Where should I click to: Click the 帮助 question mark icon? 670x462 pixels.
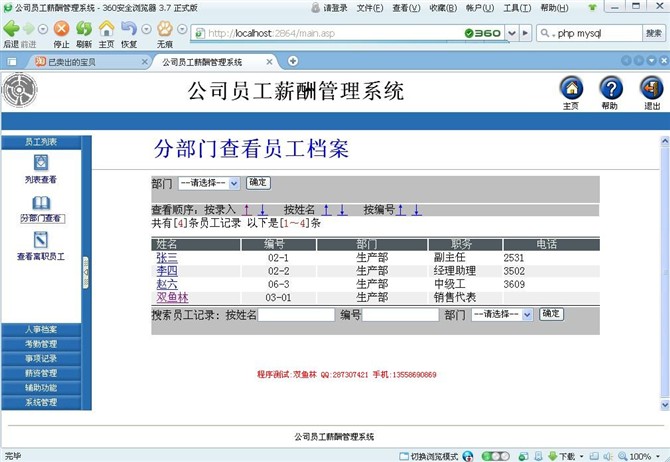point(611,88)
